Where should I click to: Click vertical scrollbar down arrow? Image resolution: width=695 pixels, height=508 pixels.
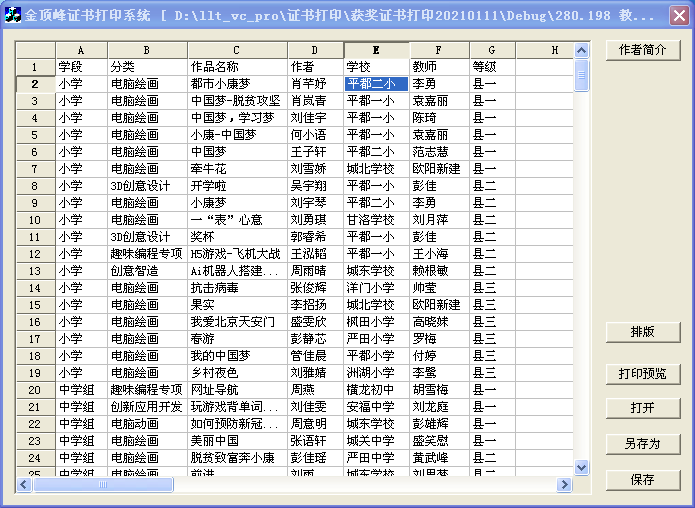tap(582, 467)
